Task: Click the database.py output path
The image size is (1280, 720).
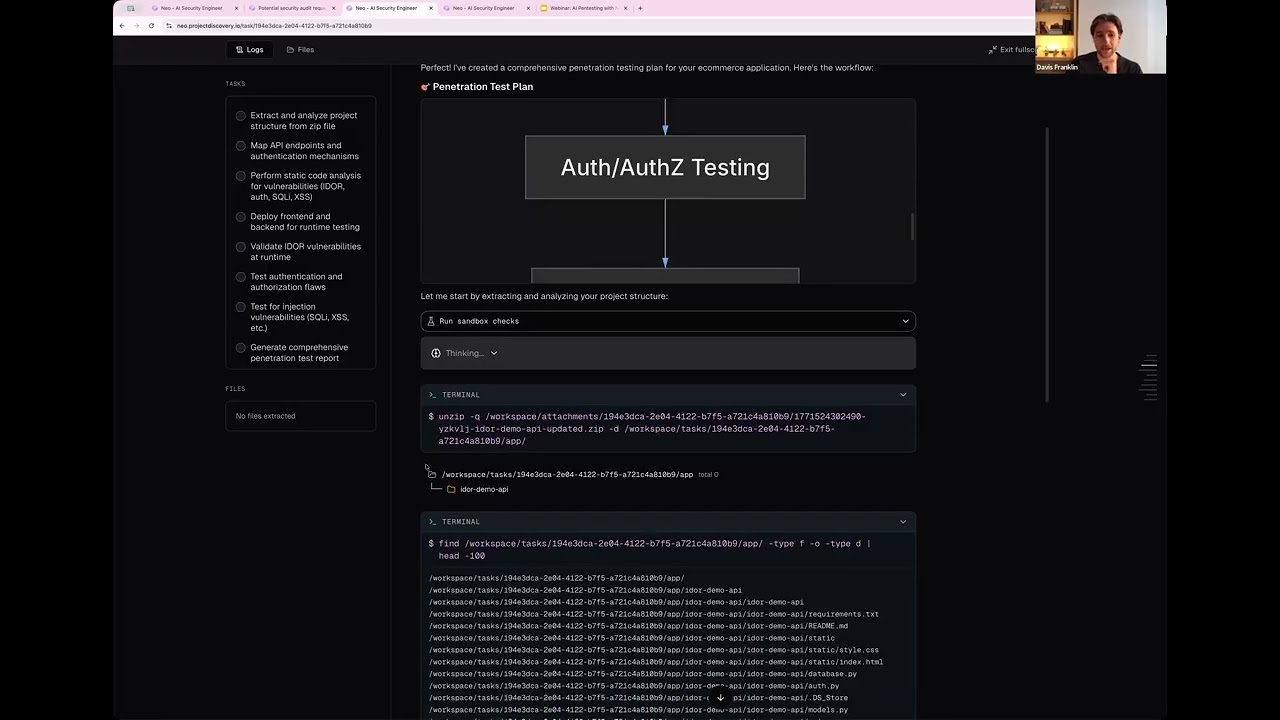Action: [x=643, y=674]
